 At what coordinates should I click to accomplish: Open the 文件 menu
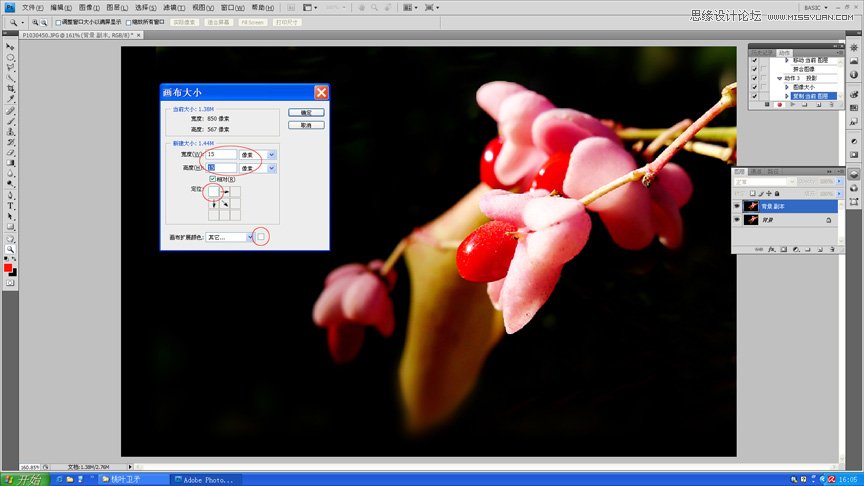click(33, 8)
